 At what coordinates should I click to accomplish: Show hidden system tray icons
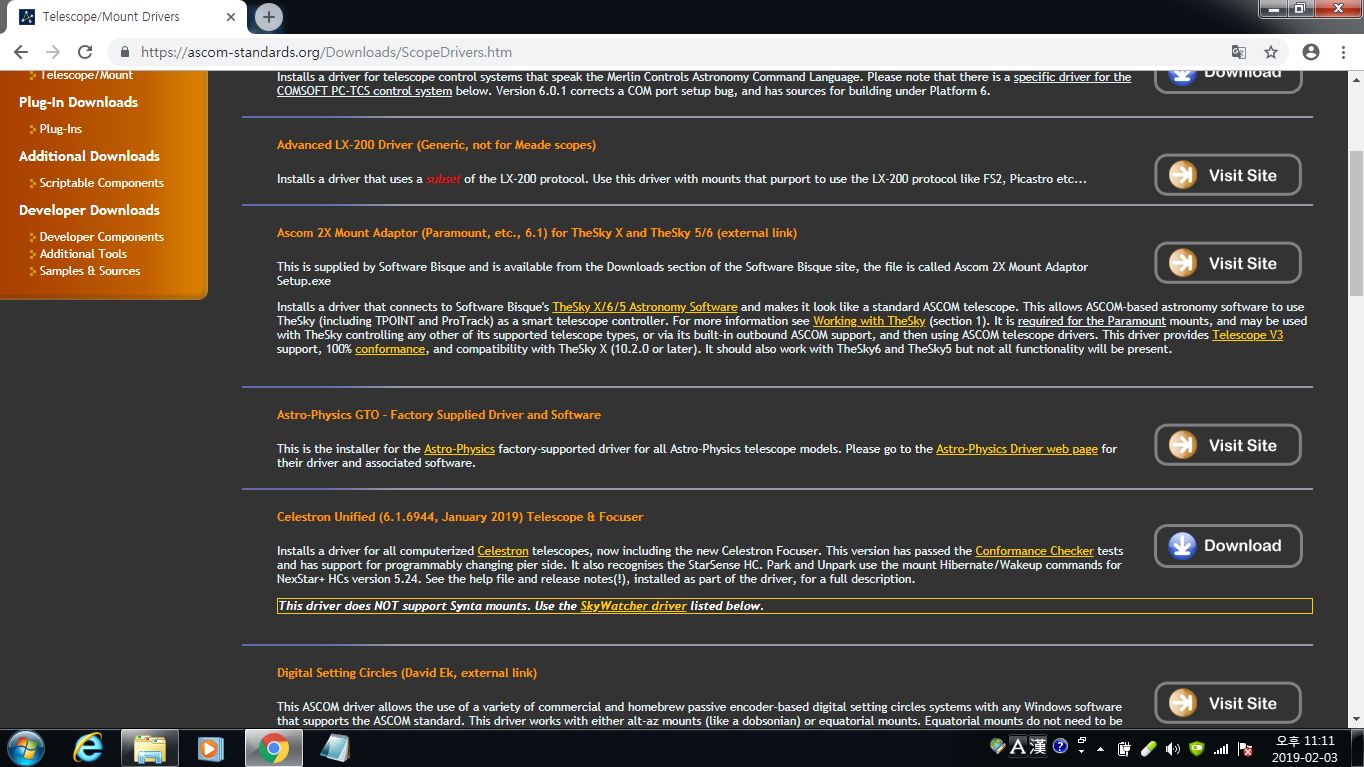click(x=1101, y=748)
